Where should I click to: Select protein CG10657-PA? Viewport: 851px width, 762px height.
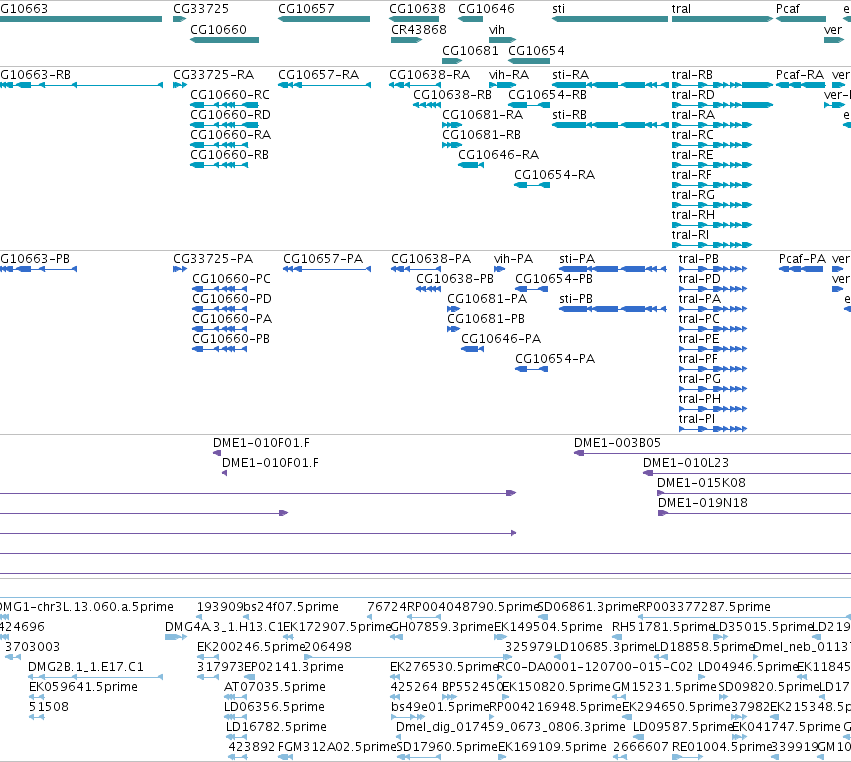[x=322, y=258]
